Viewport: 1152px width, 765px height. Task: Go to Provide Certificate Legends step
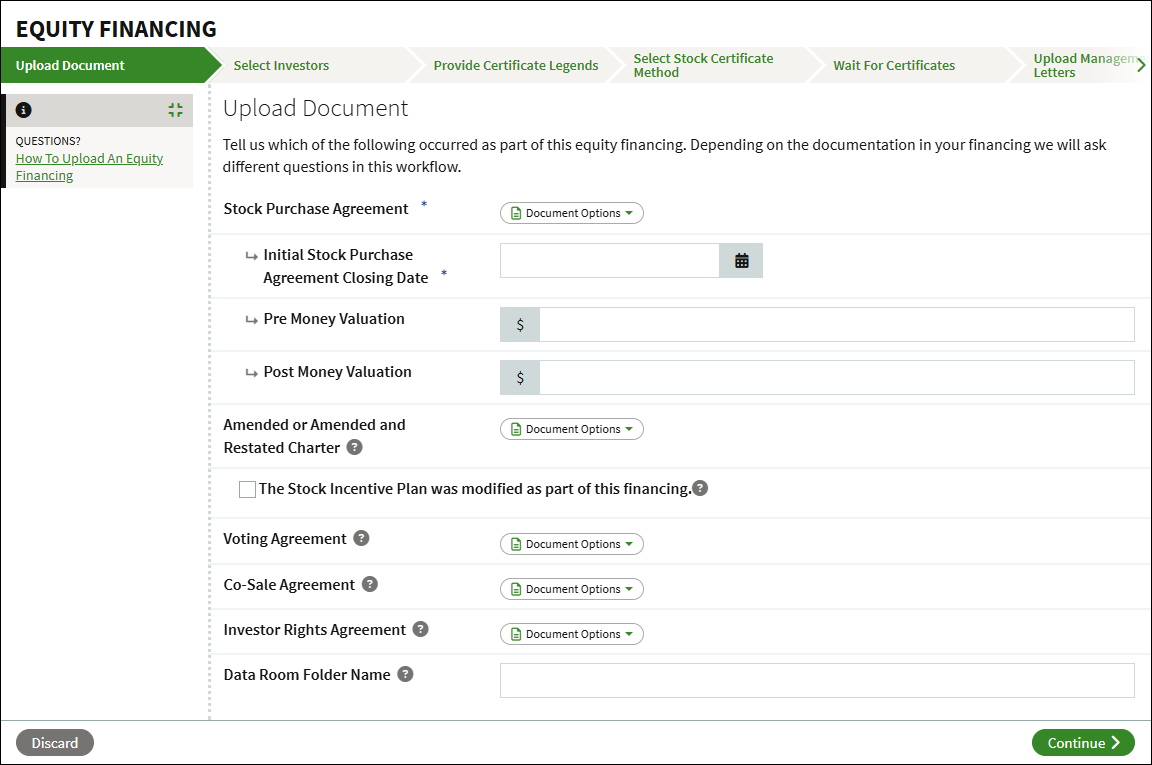516,65
